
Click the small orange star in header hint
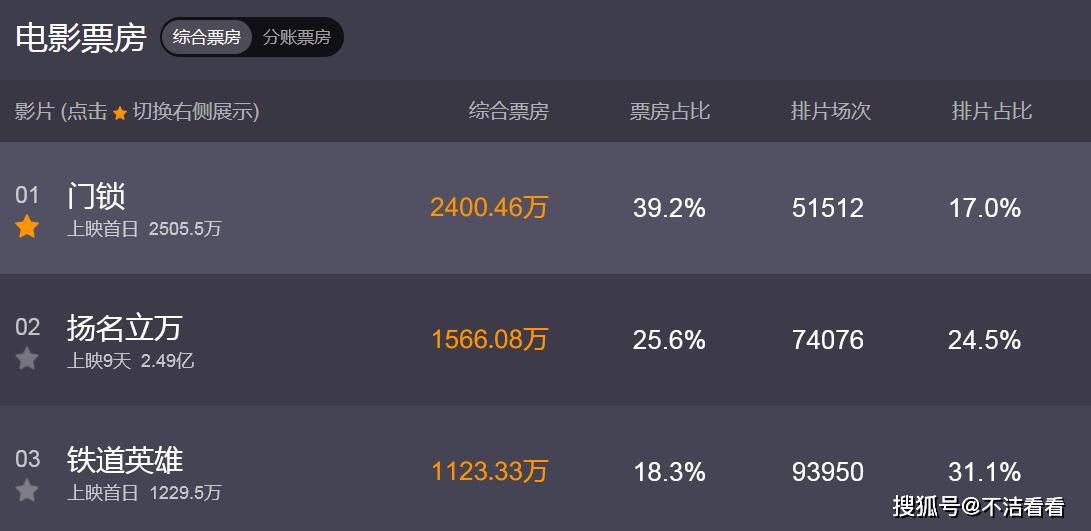pos(120,113)
